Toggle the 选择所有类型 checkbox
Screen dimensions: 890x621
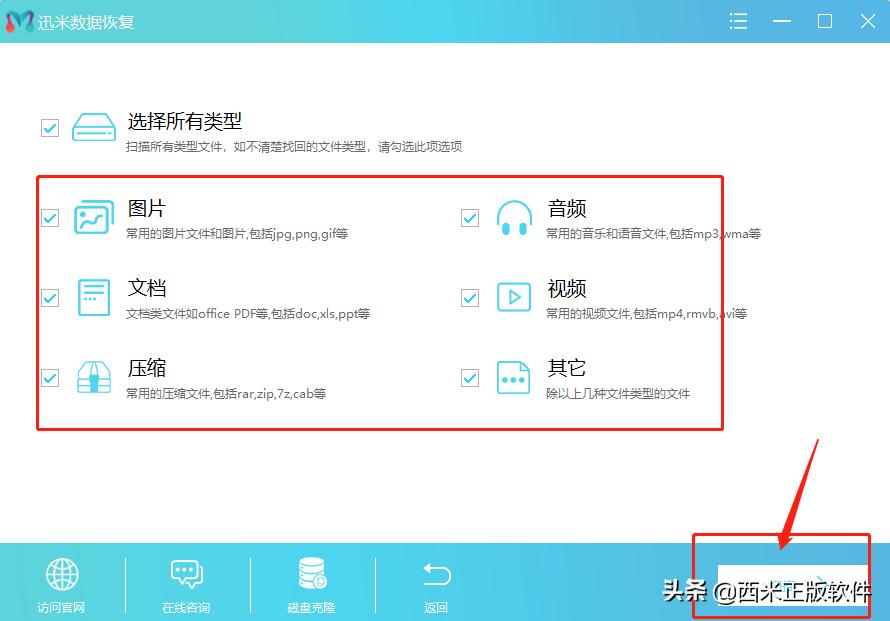pyautogui.click(x=50, y=127)
